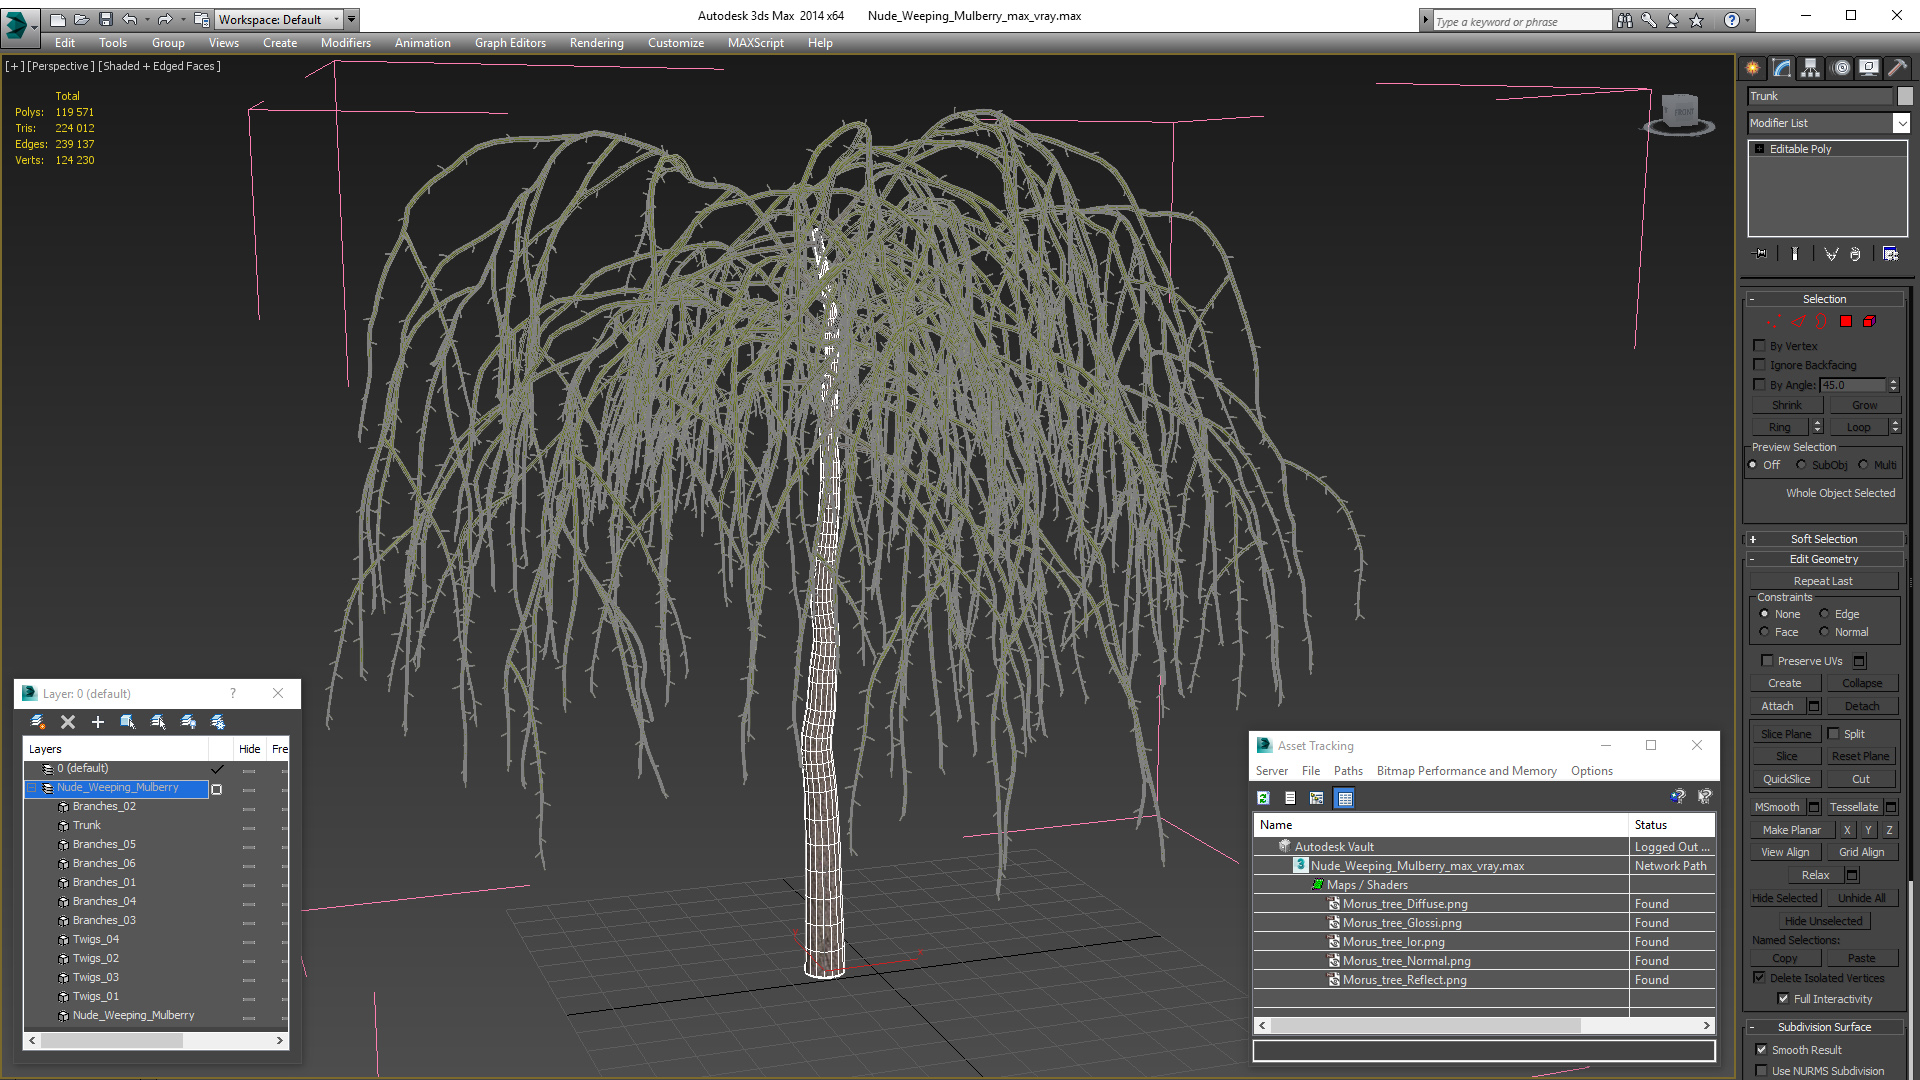This screenshot has width=1920, height=1080.
Task: Toggle Smooth Result checkbox
Action: tap(1761, 1050)
